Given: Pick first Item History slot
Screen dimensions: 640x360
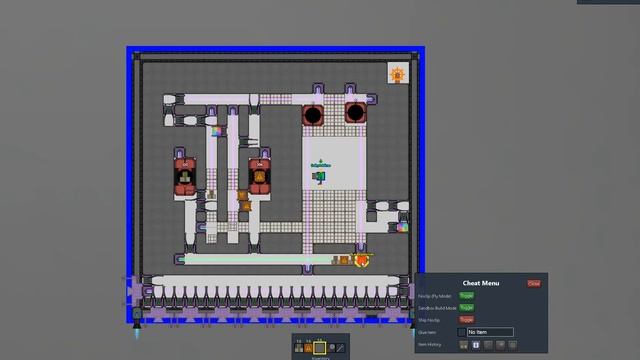Looking at the screenshot, I should click(x=464, y=345).
